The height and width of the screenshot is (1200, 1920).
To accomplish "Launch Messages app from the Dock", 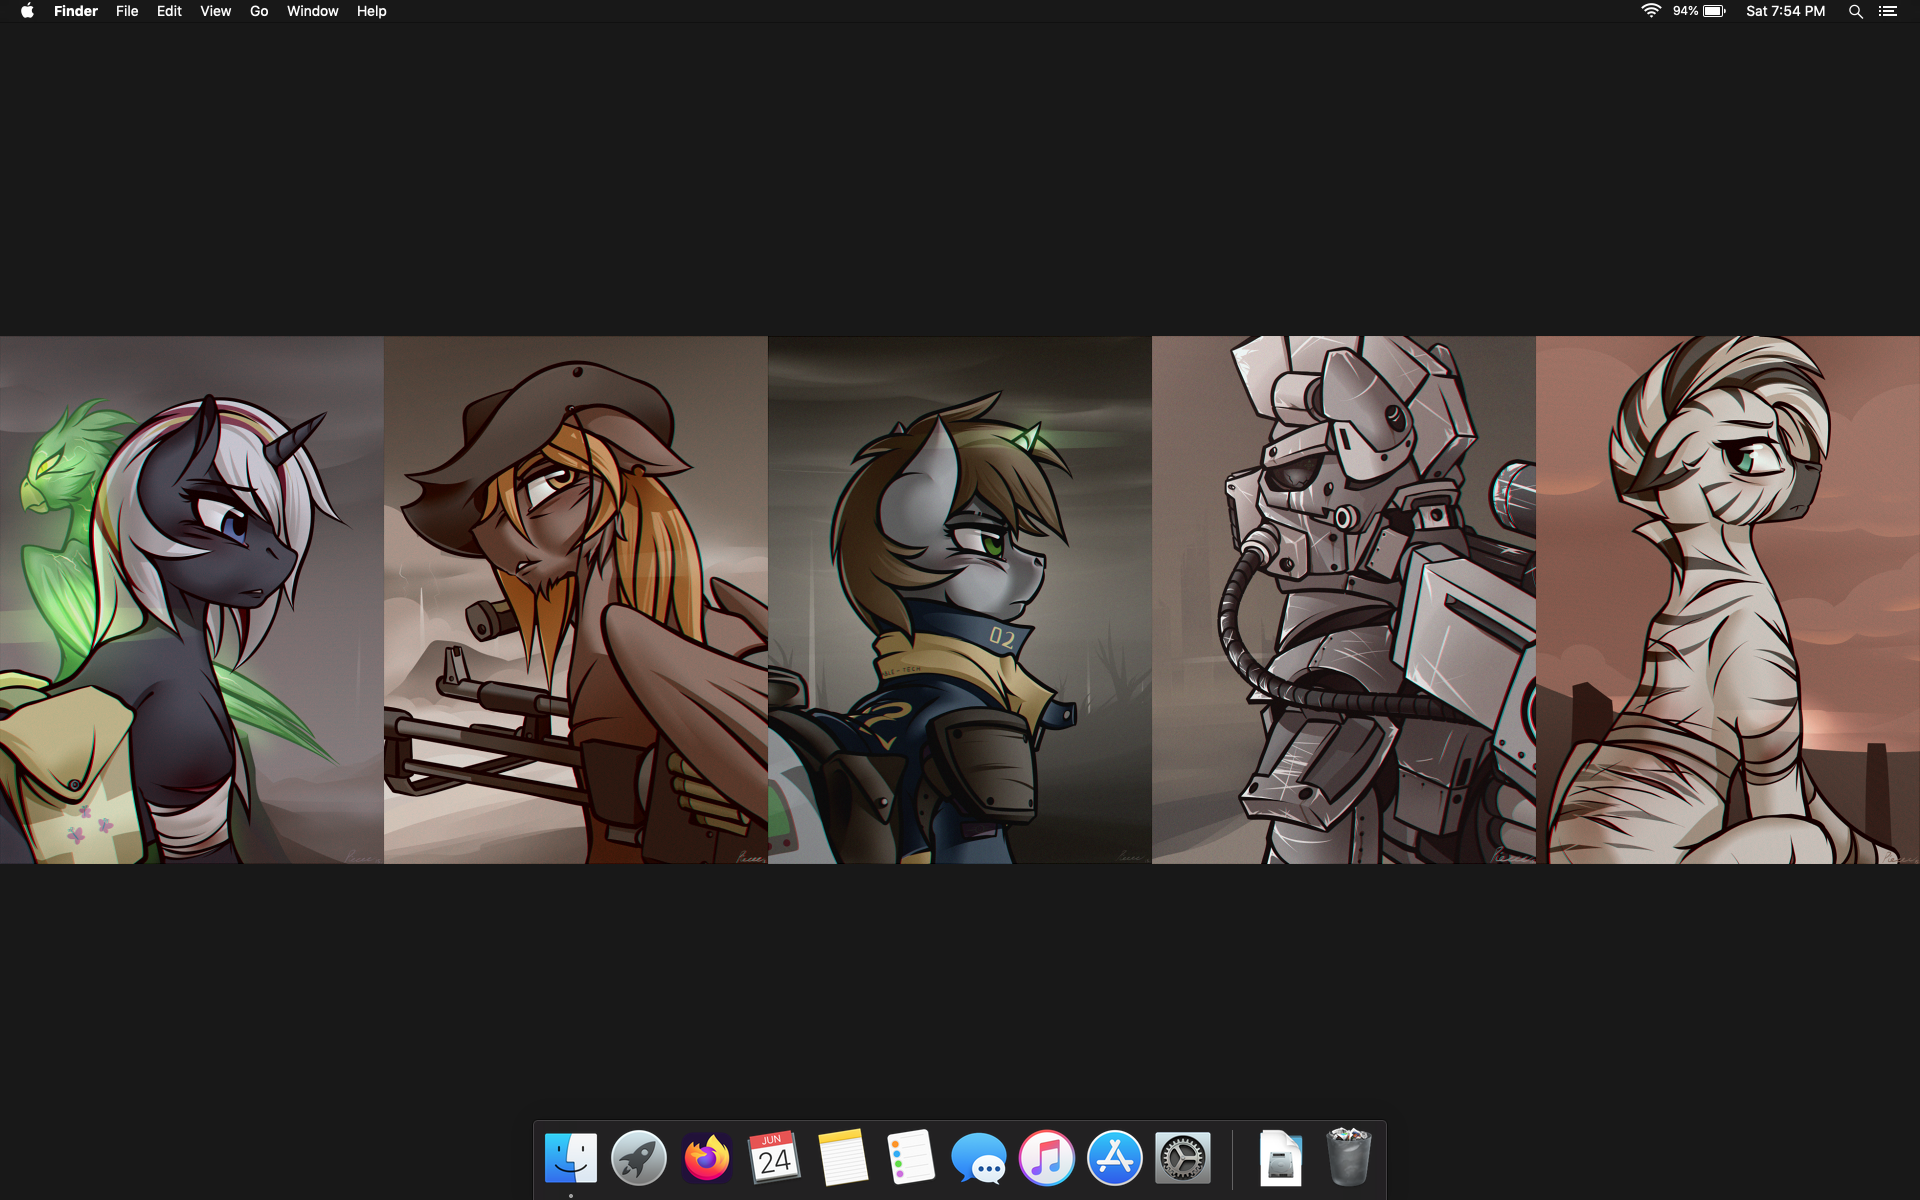I will coord(979,1158).
